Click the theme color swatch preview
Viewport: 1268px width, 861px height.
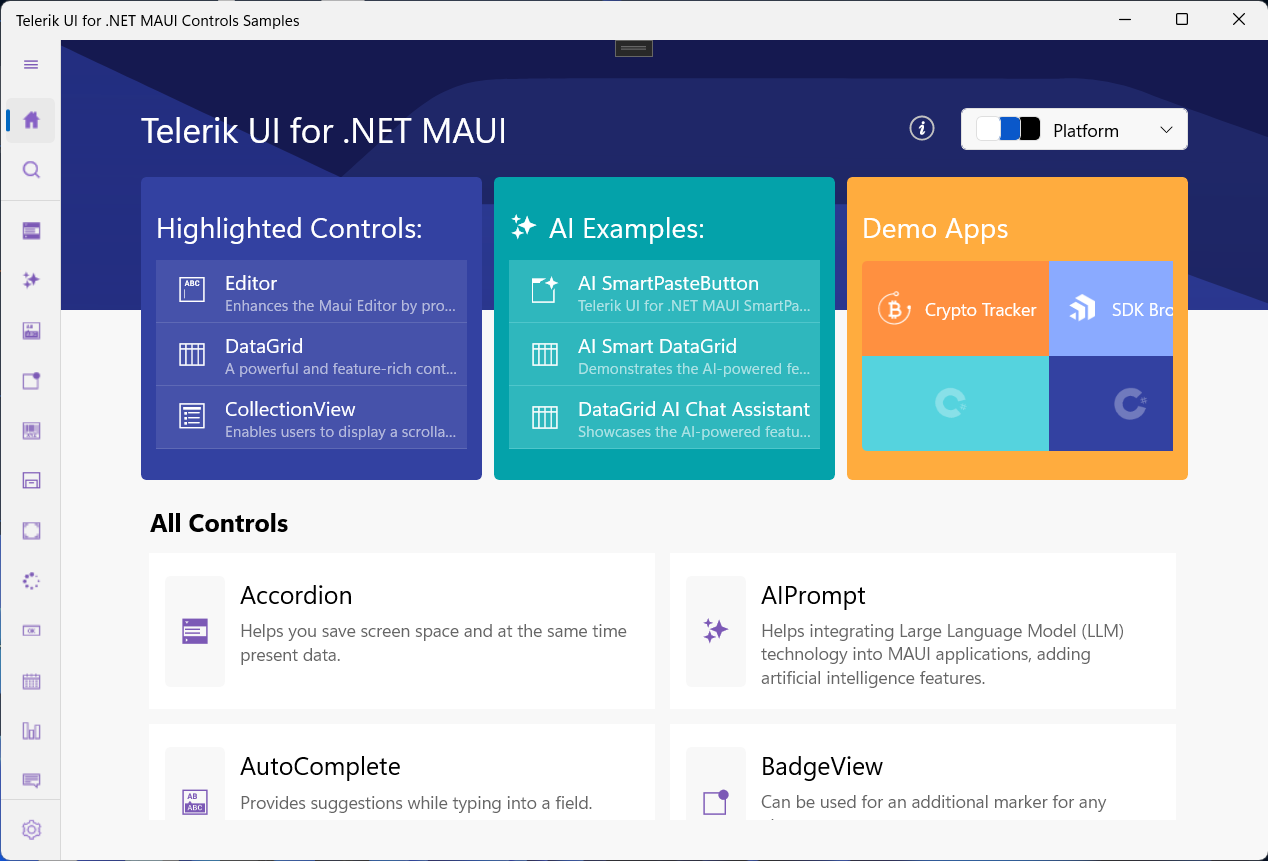coord(1008,129)
